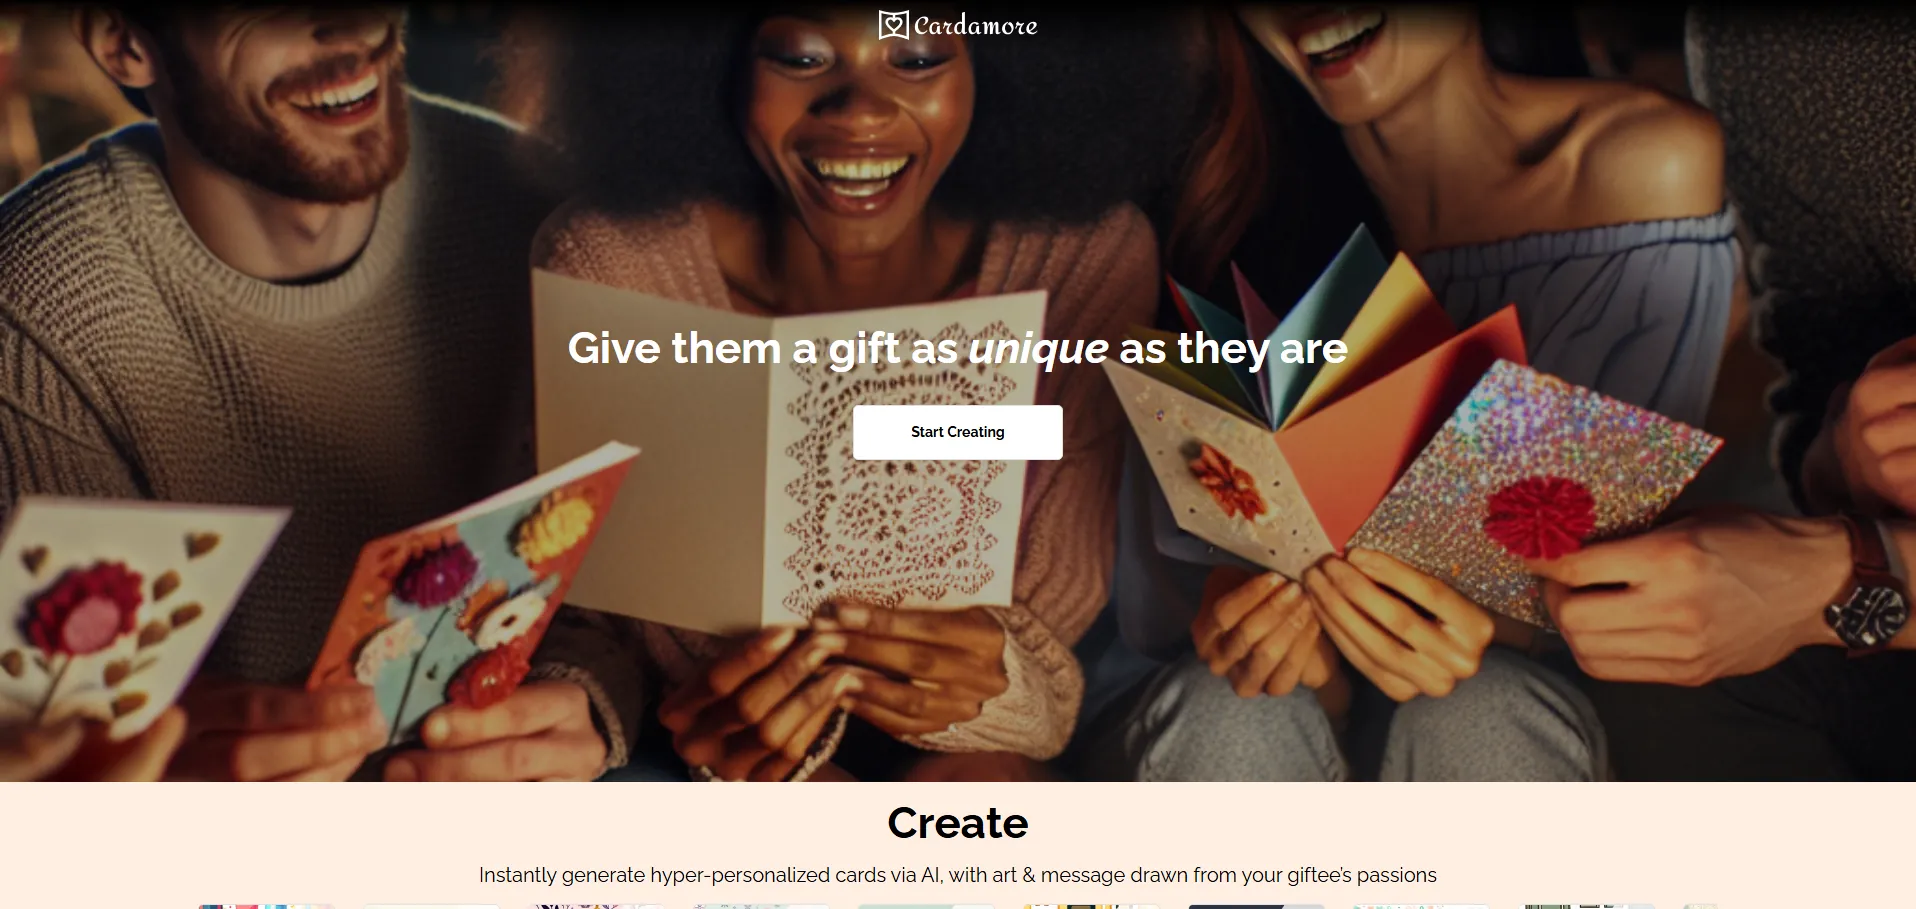Open the sixth yellow-gold card thumbnail
Image resolution: width=1916 pixels, height=909 pixels.
[x=1091, y=906]
